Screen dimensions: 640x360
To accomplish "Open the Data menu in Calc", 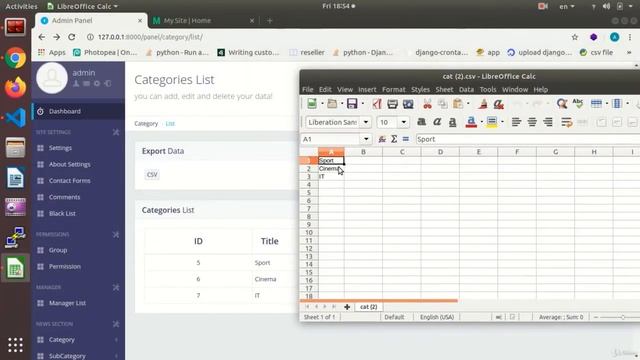I will (466, 89).
